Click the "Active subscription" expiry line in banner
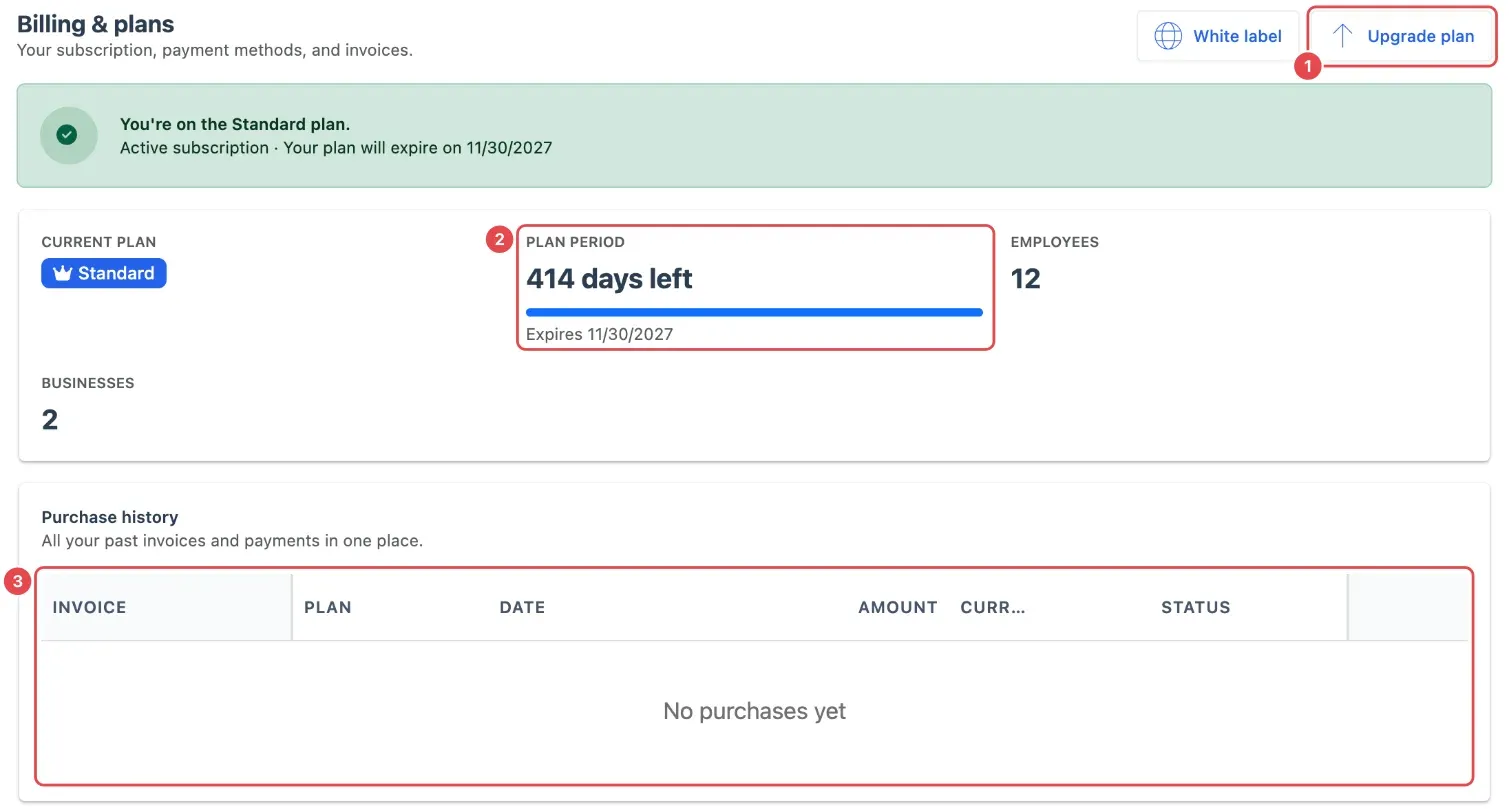The height and width of the screenshot is (812, 1509). (x=336, y=148)
